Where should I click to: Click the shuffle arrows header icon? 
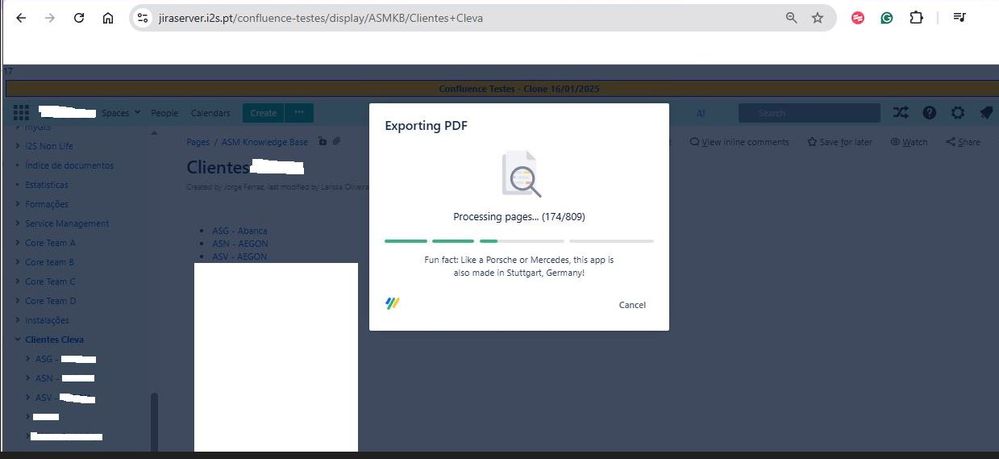(x=900, y=113)
